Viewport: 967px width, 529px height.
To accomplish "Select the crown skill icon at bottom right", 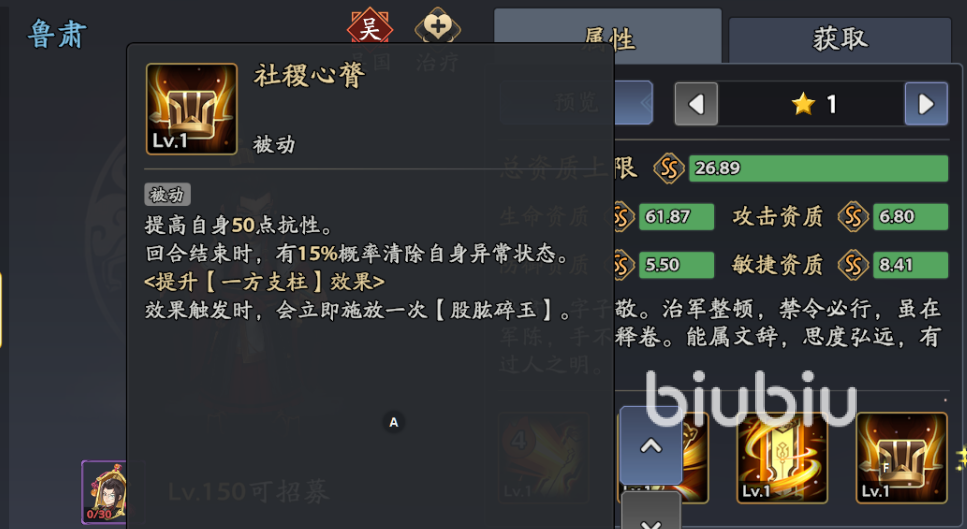I will (902, 457).
